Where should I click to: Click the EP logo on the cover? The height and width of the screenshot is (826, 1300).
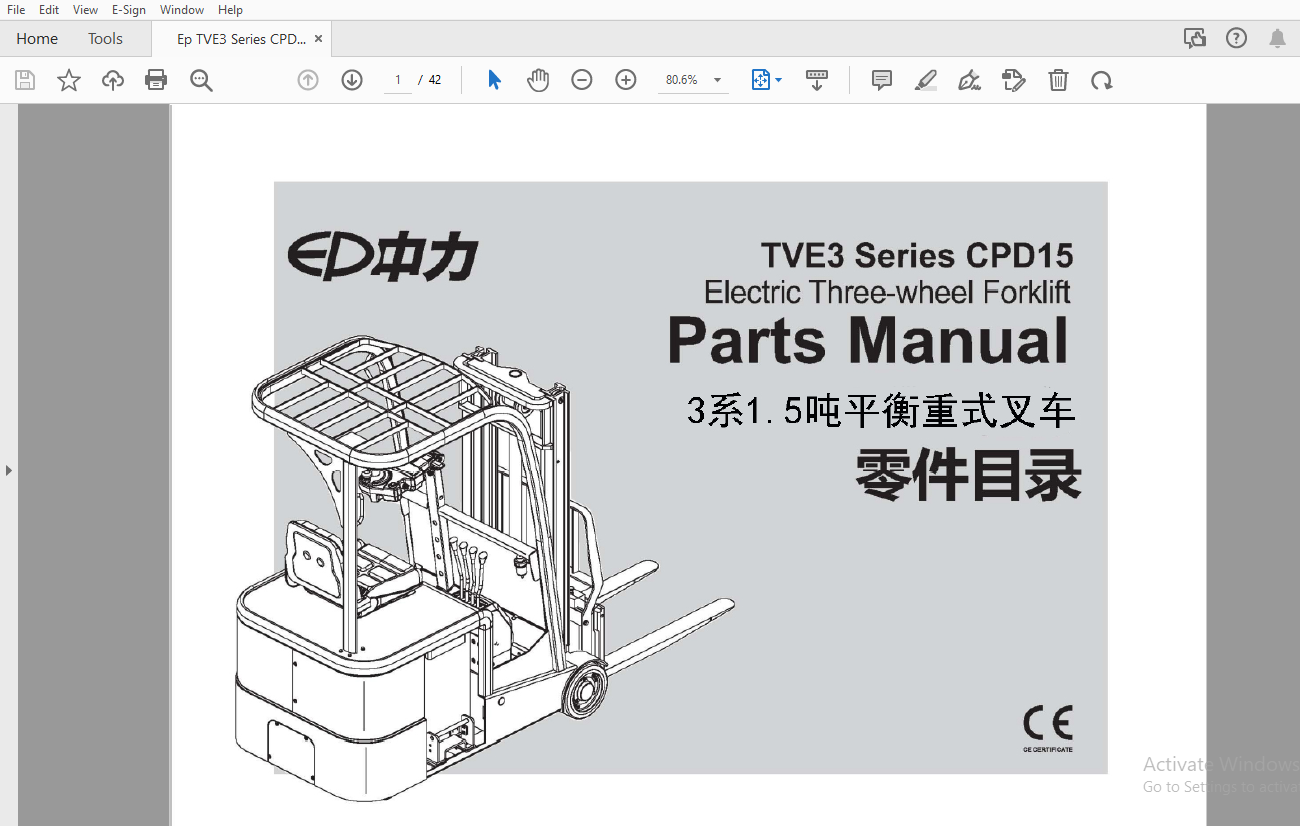point(383,258)
